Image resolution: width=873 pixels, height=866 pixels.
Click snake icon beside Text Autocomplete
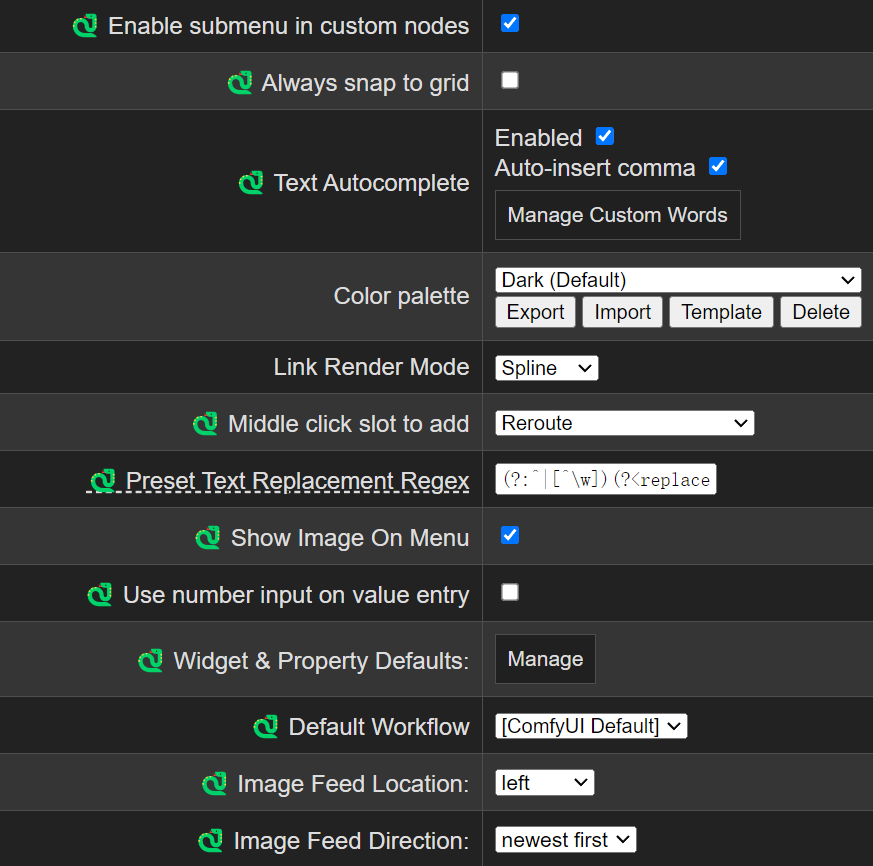click(251, 183)
